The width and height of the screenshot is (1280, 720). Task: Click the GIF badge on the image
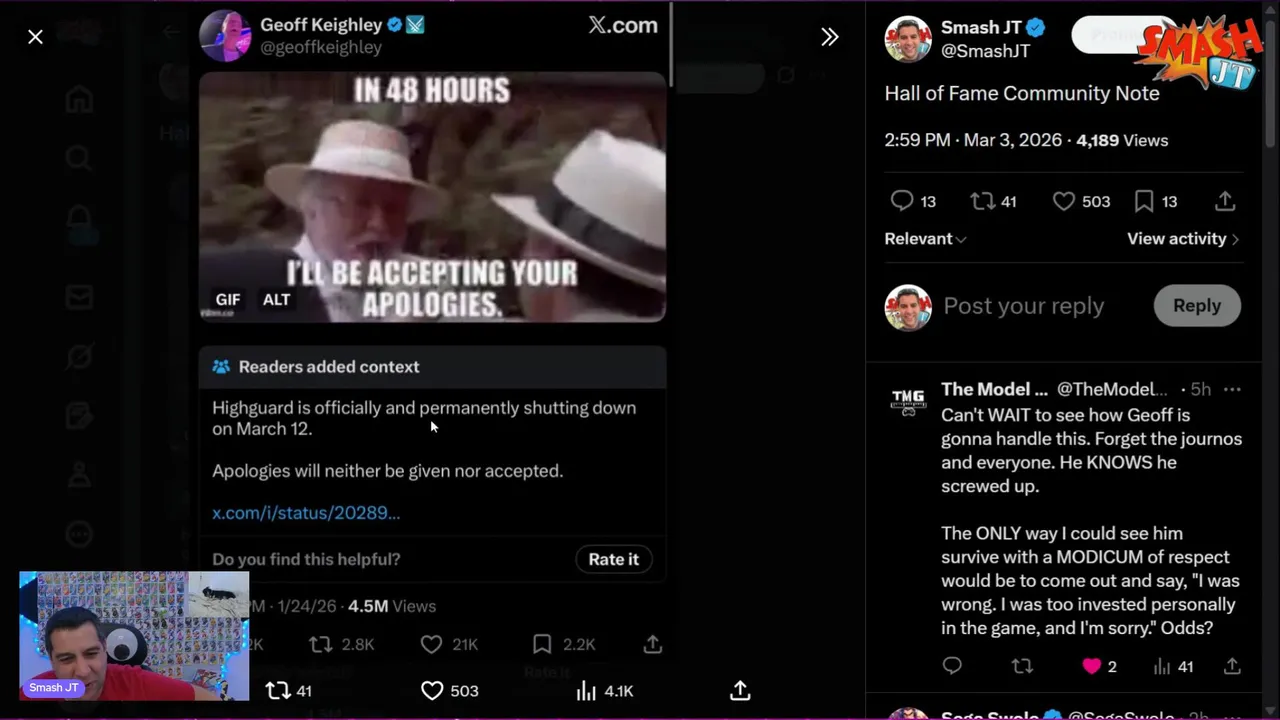pyautogui.click(x=228, y=299)
